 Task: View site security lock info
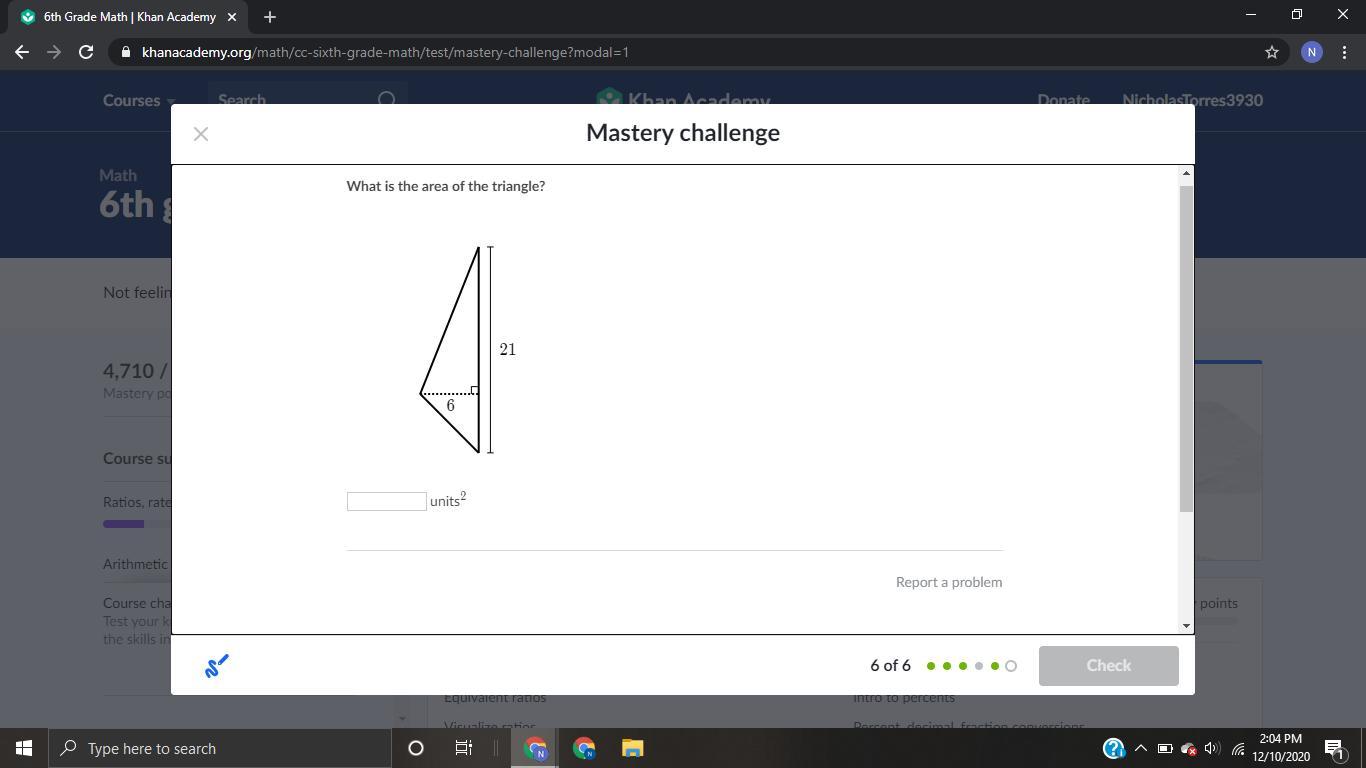click(125, 52)
